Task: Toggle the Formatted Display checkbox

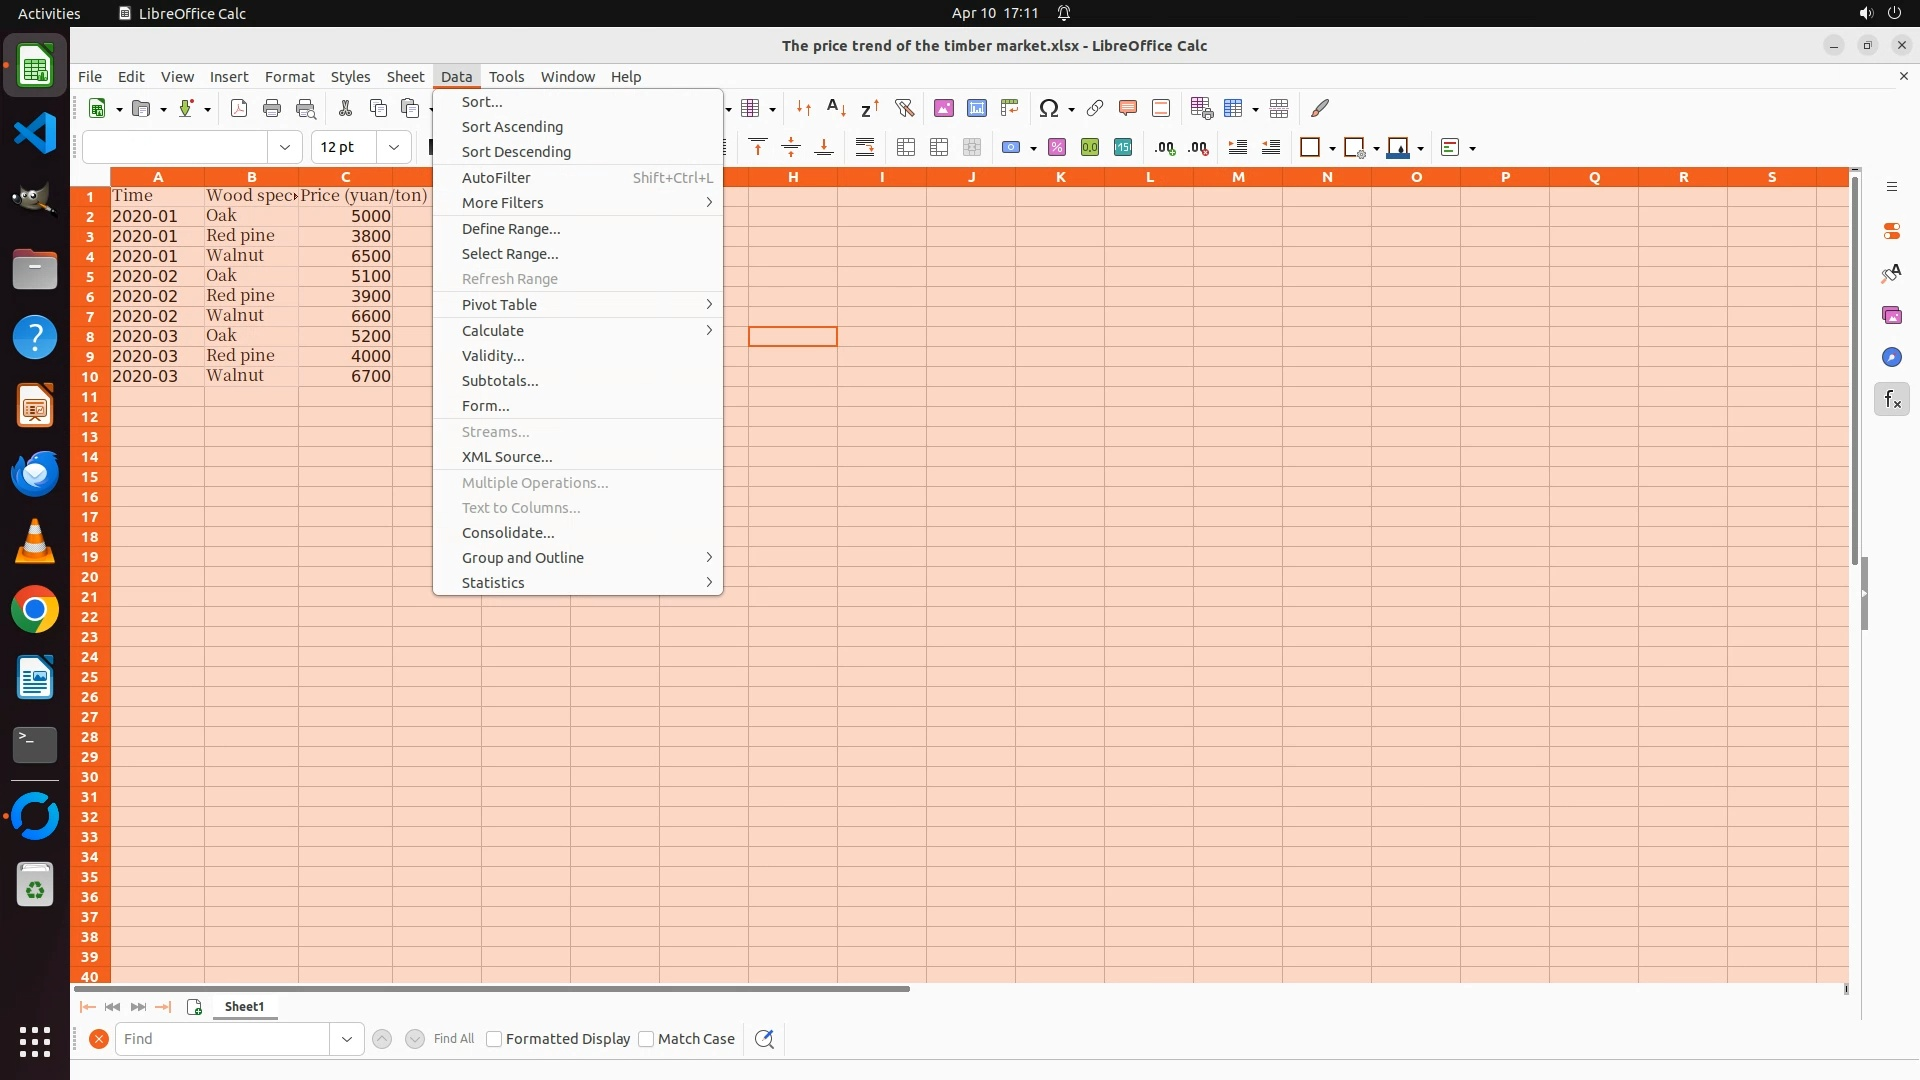Action: [494, 1039]
